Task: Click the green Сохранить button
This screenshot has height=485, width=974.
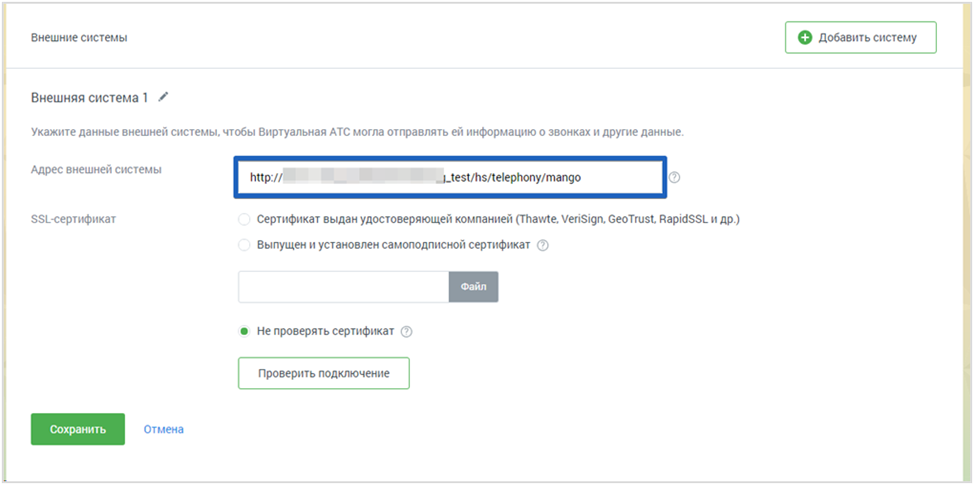Action: coord(78,429)
